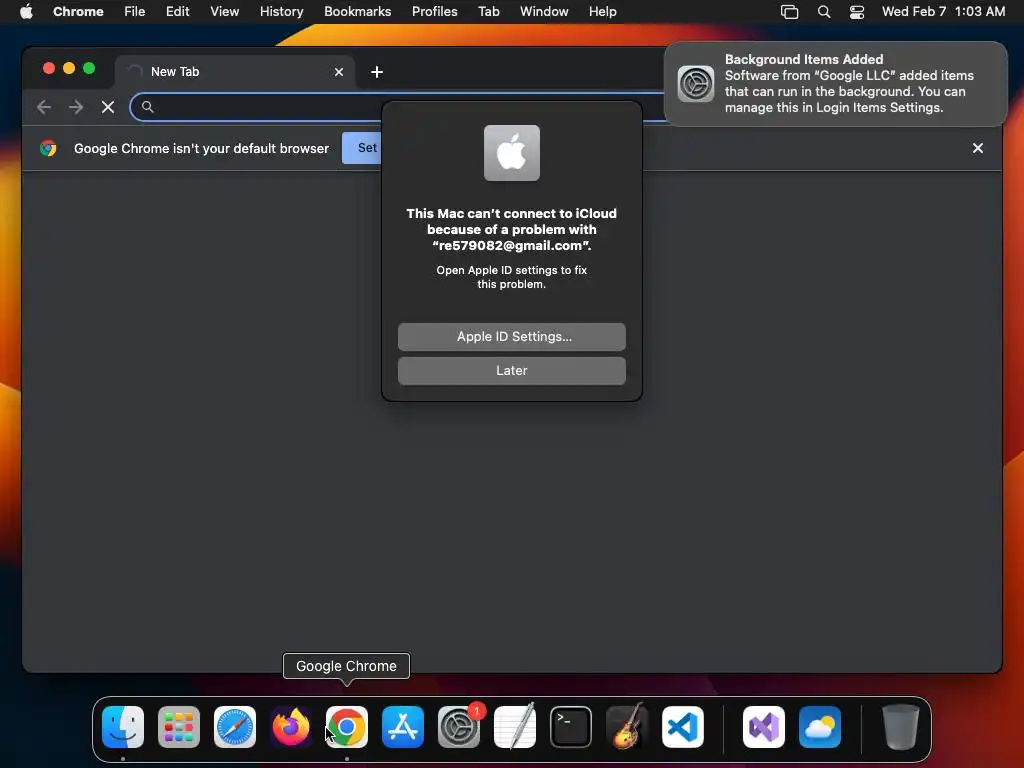Open Spotlight search in menu bar
Screen dimensions: 1024x768
point(824,12)
